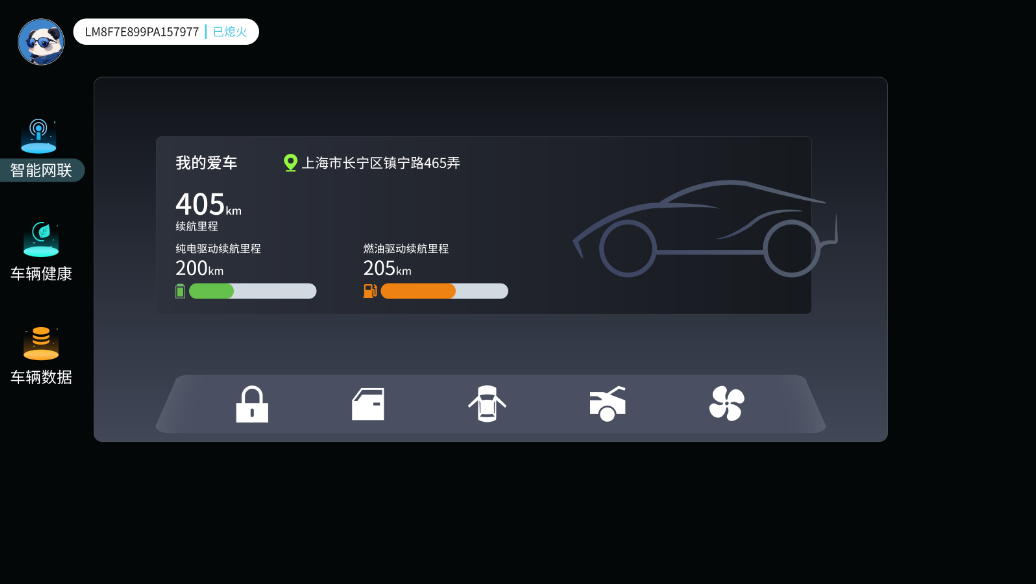Click the green battery level bar
The height and width of the screenshot is (584, 1036).
pos(252,291)
